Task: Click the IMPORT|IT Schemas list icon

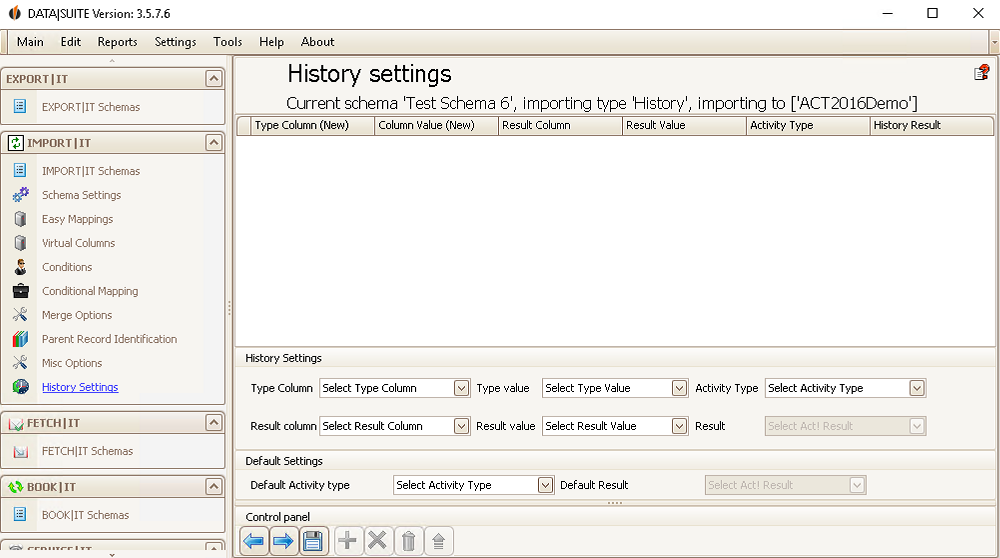Action: point(20,170)
